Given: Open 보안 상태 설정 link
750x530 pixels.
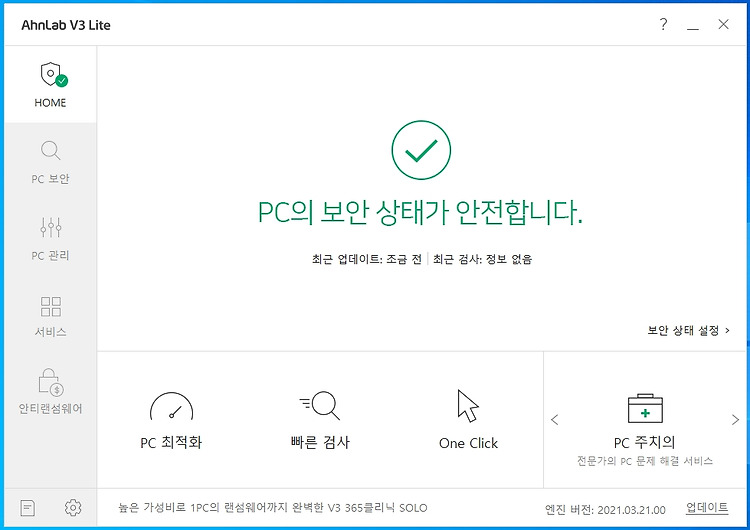Looking at the screenshot, I should (688, 331).
